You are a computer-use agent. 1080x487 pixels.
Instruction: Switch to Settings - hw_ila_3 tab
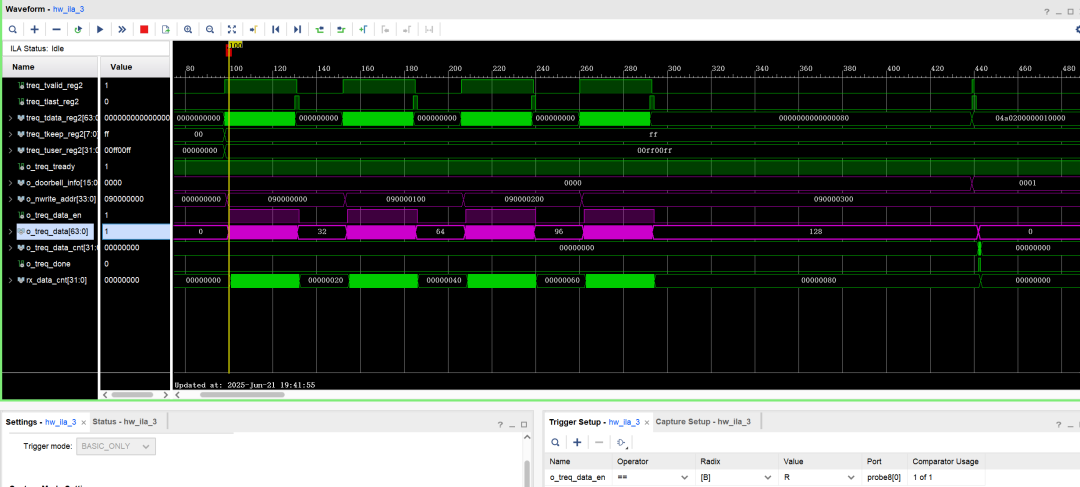[40, 422]
